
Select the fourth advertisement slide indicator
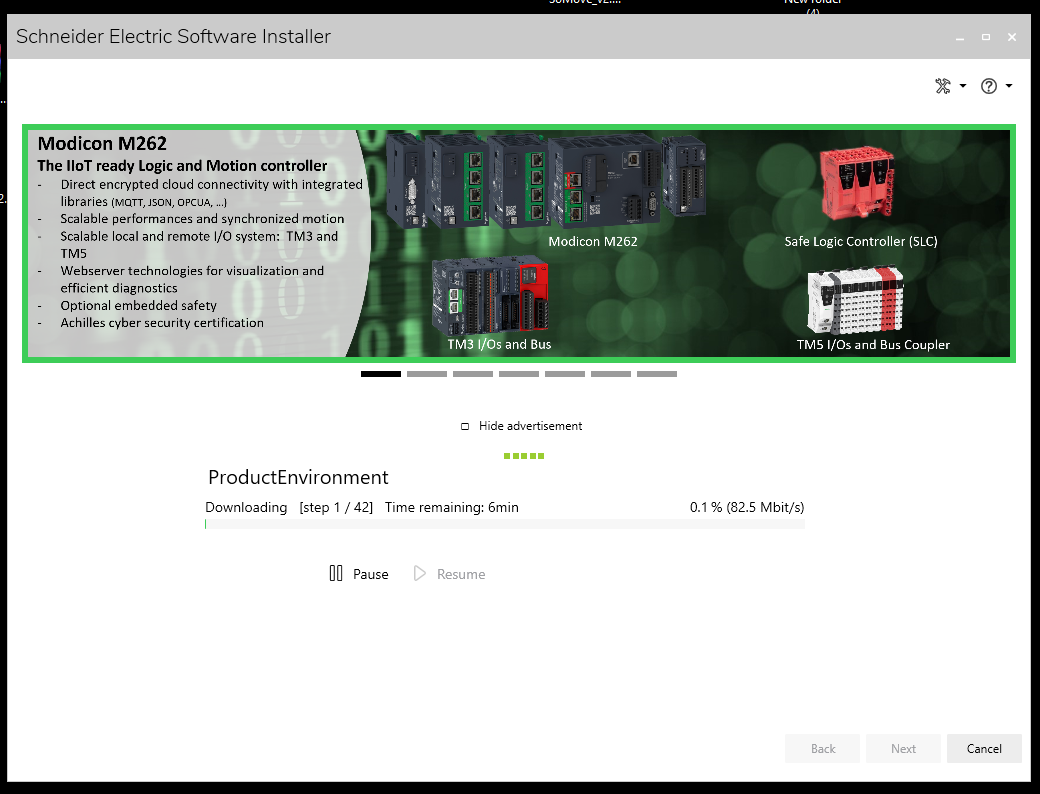coord(519,374)
